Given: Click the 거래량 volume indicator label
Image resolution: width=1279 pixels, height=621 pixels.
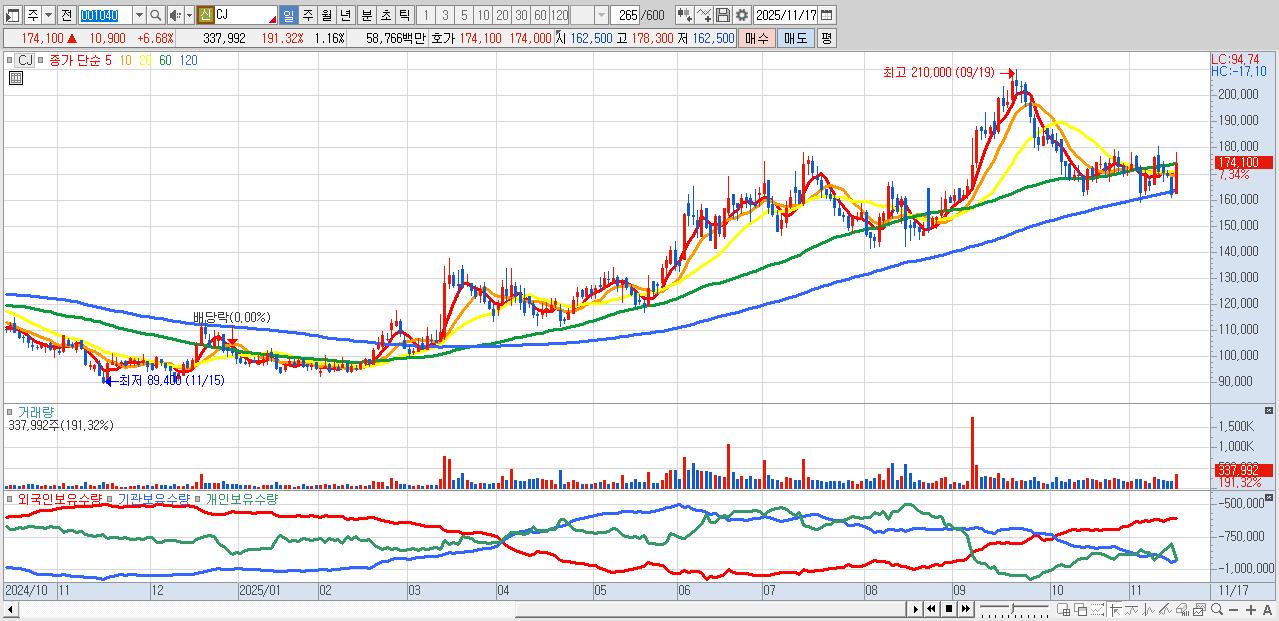Looking at the screenshot, I should click(36, 411).
